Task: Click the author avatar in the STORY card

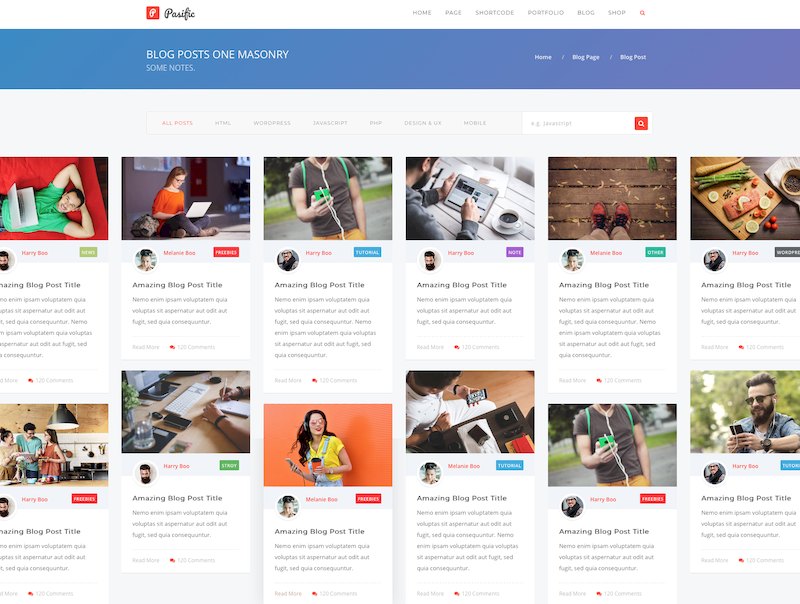Action: point(145,473)
